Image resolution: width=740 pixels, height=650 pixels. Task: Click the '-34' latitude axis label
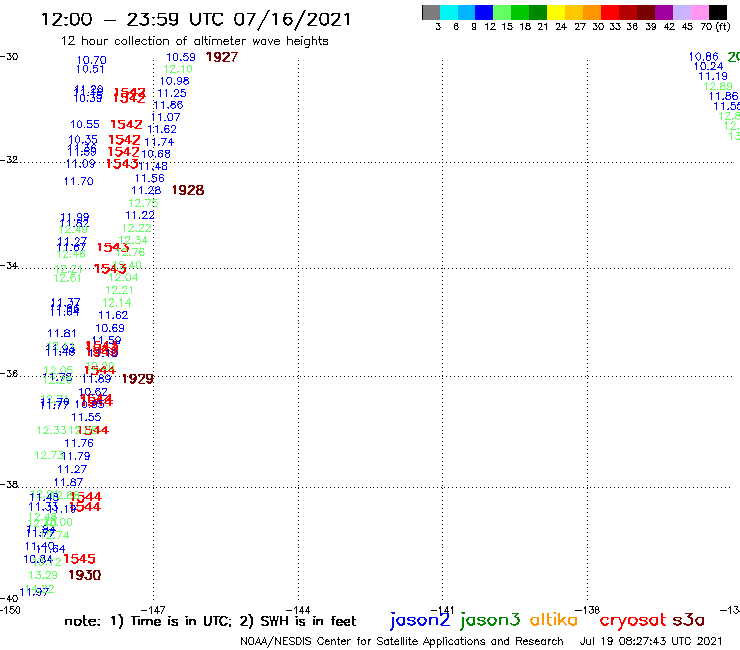[x=9, y=265]
